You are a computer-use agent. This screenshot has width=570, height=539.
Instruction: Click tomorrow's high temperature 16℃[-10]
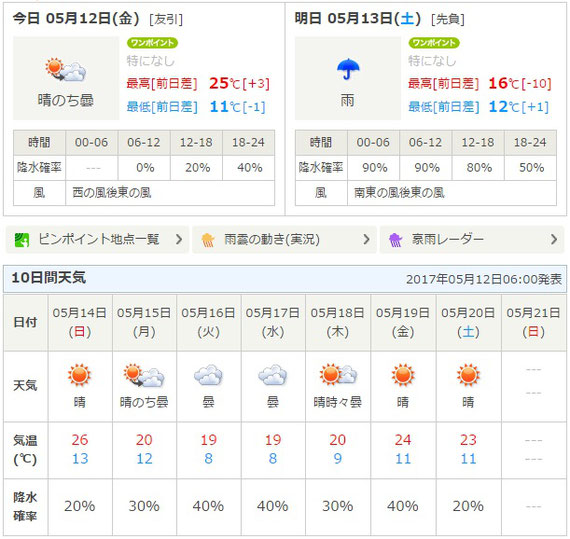520,84
